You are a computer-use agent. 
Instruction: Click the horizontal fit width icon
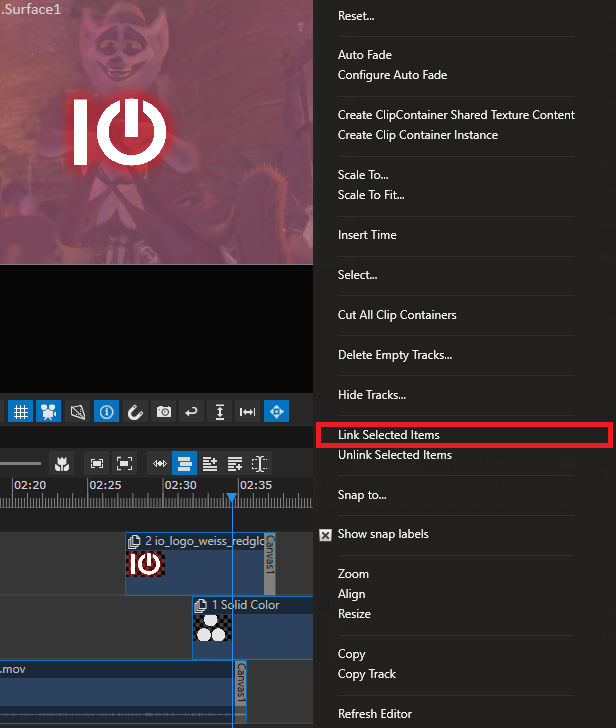(x=247, y=411)
